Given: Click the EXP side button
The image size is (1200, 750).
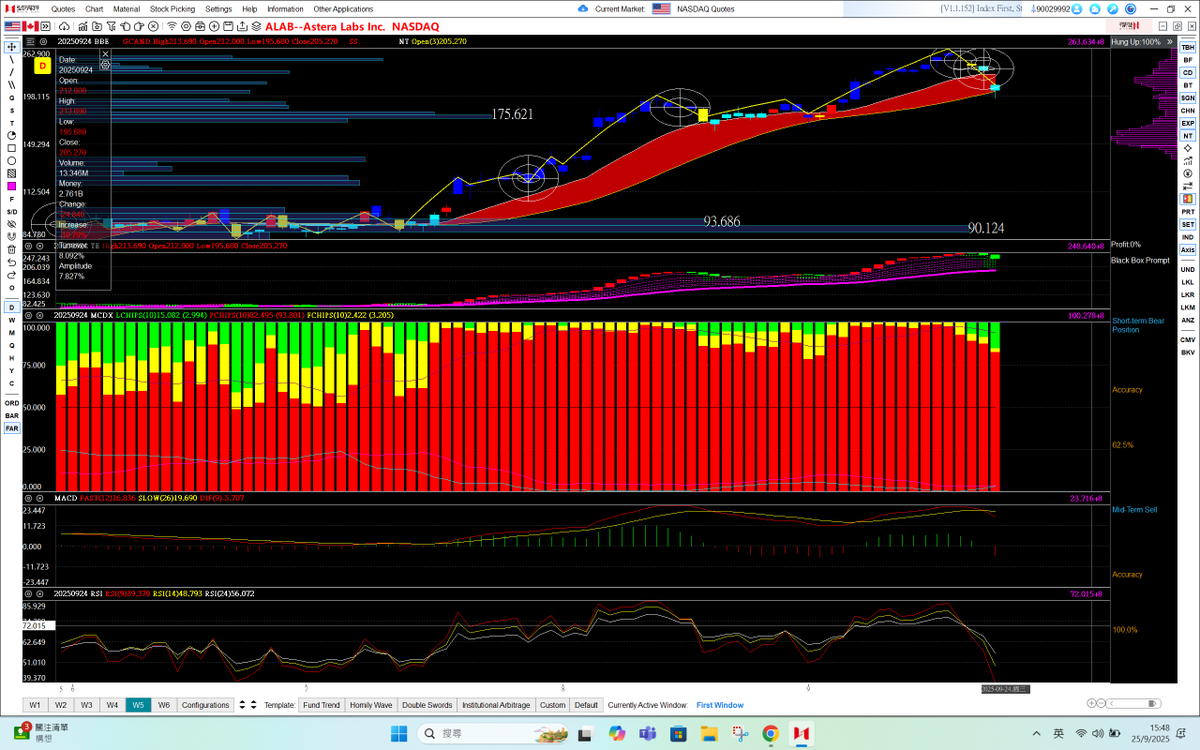Looking at the screenshot, I should (1187, 123).
